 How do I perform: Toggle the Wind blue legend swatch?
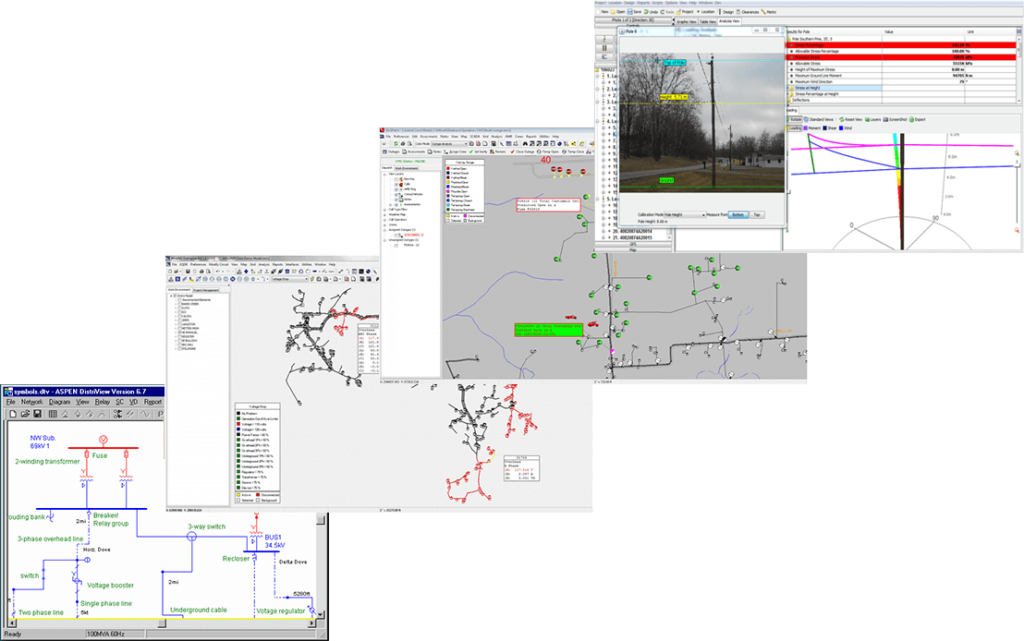click(x=841, y=128)
